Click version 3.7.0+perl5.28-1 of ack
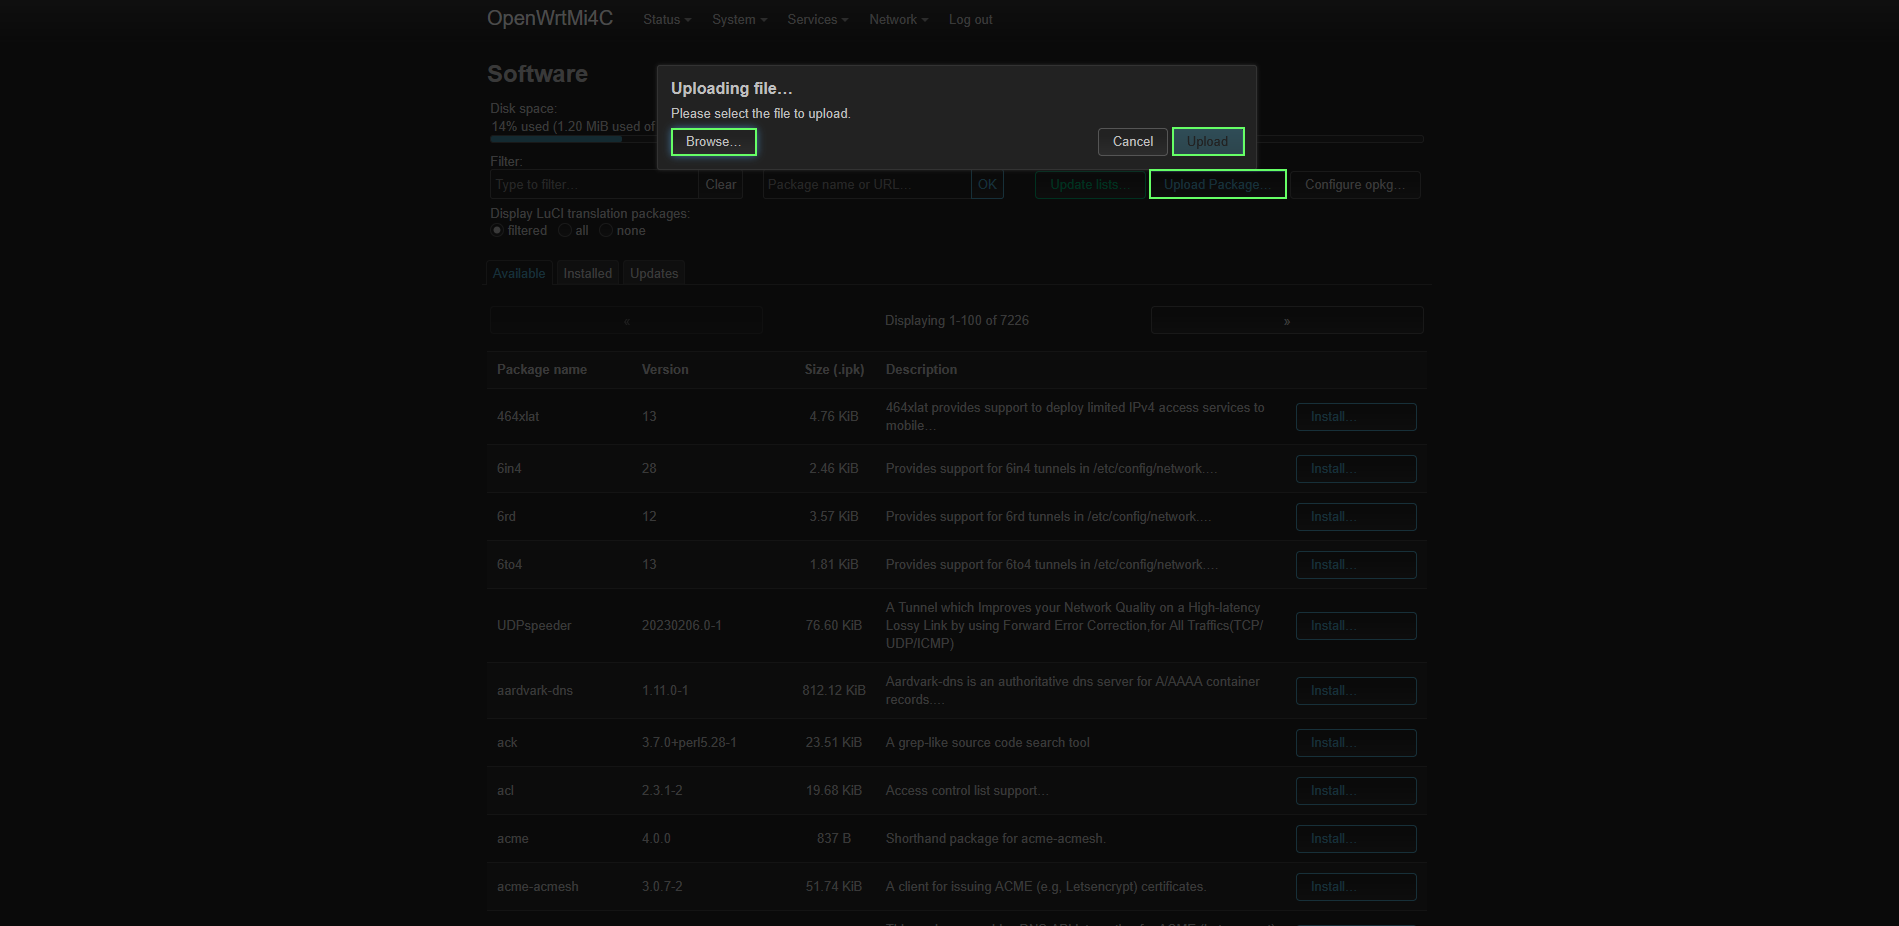This screenshot has height=926, width=1899. [x=689, y=743]
